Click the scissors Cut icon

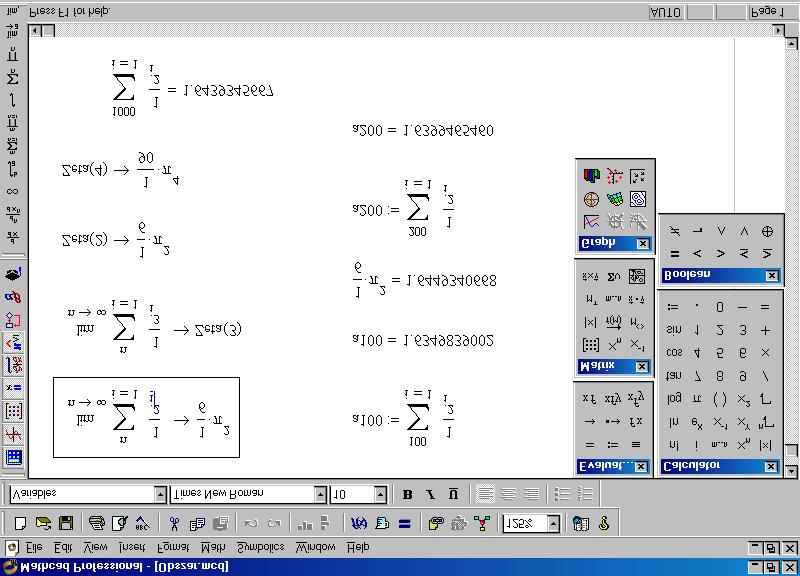point(174,523)
